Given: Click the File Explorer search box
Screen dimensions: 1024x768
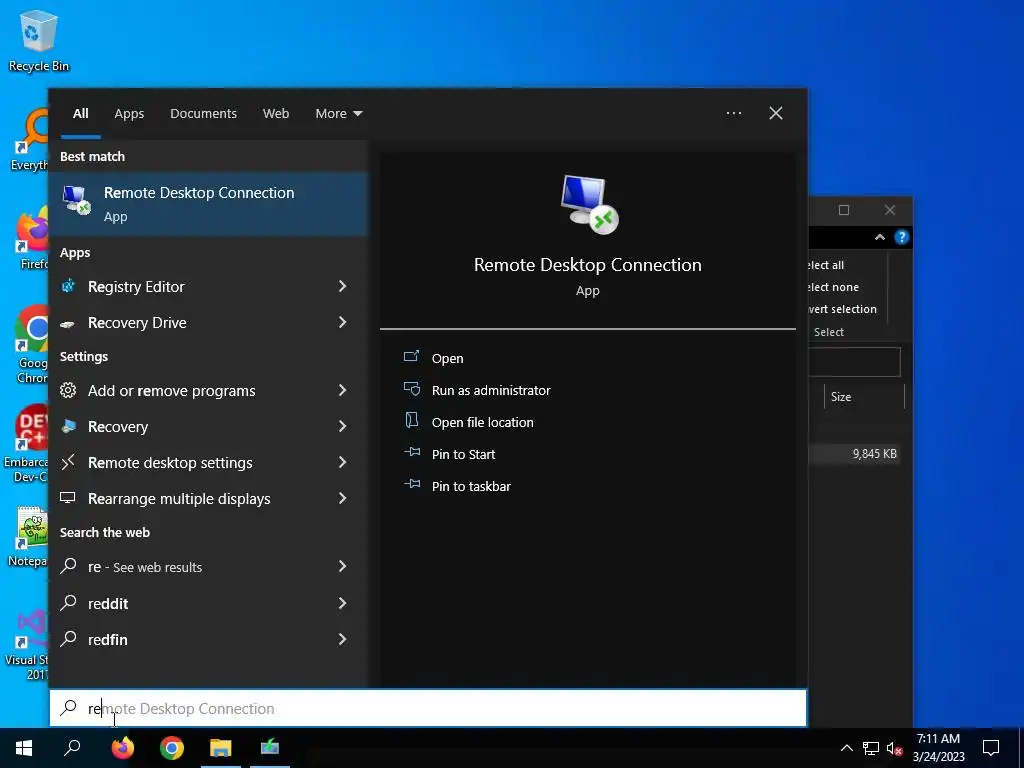Looking at the screenshot, I should (854, 362).
